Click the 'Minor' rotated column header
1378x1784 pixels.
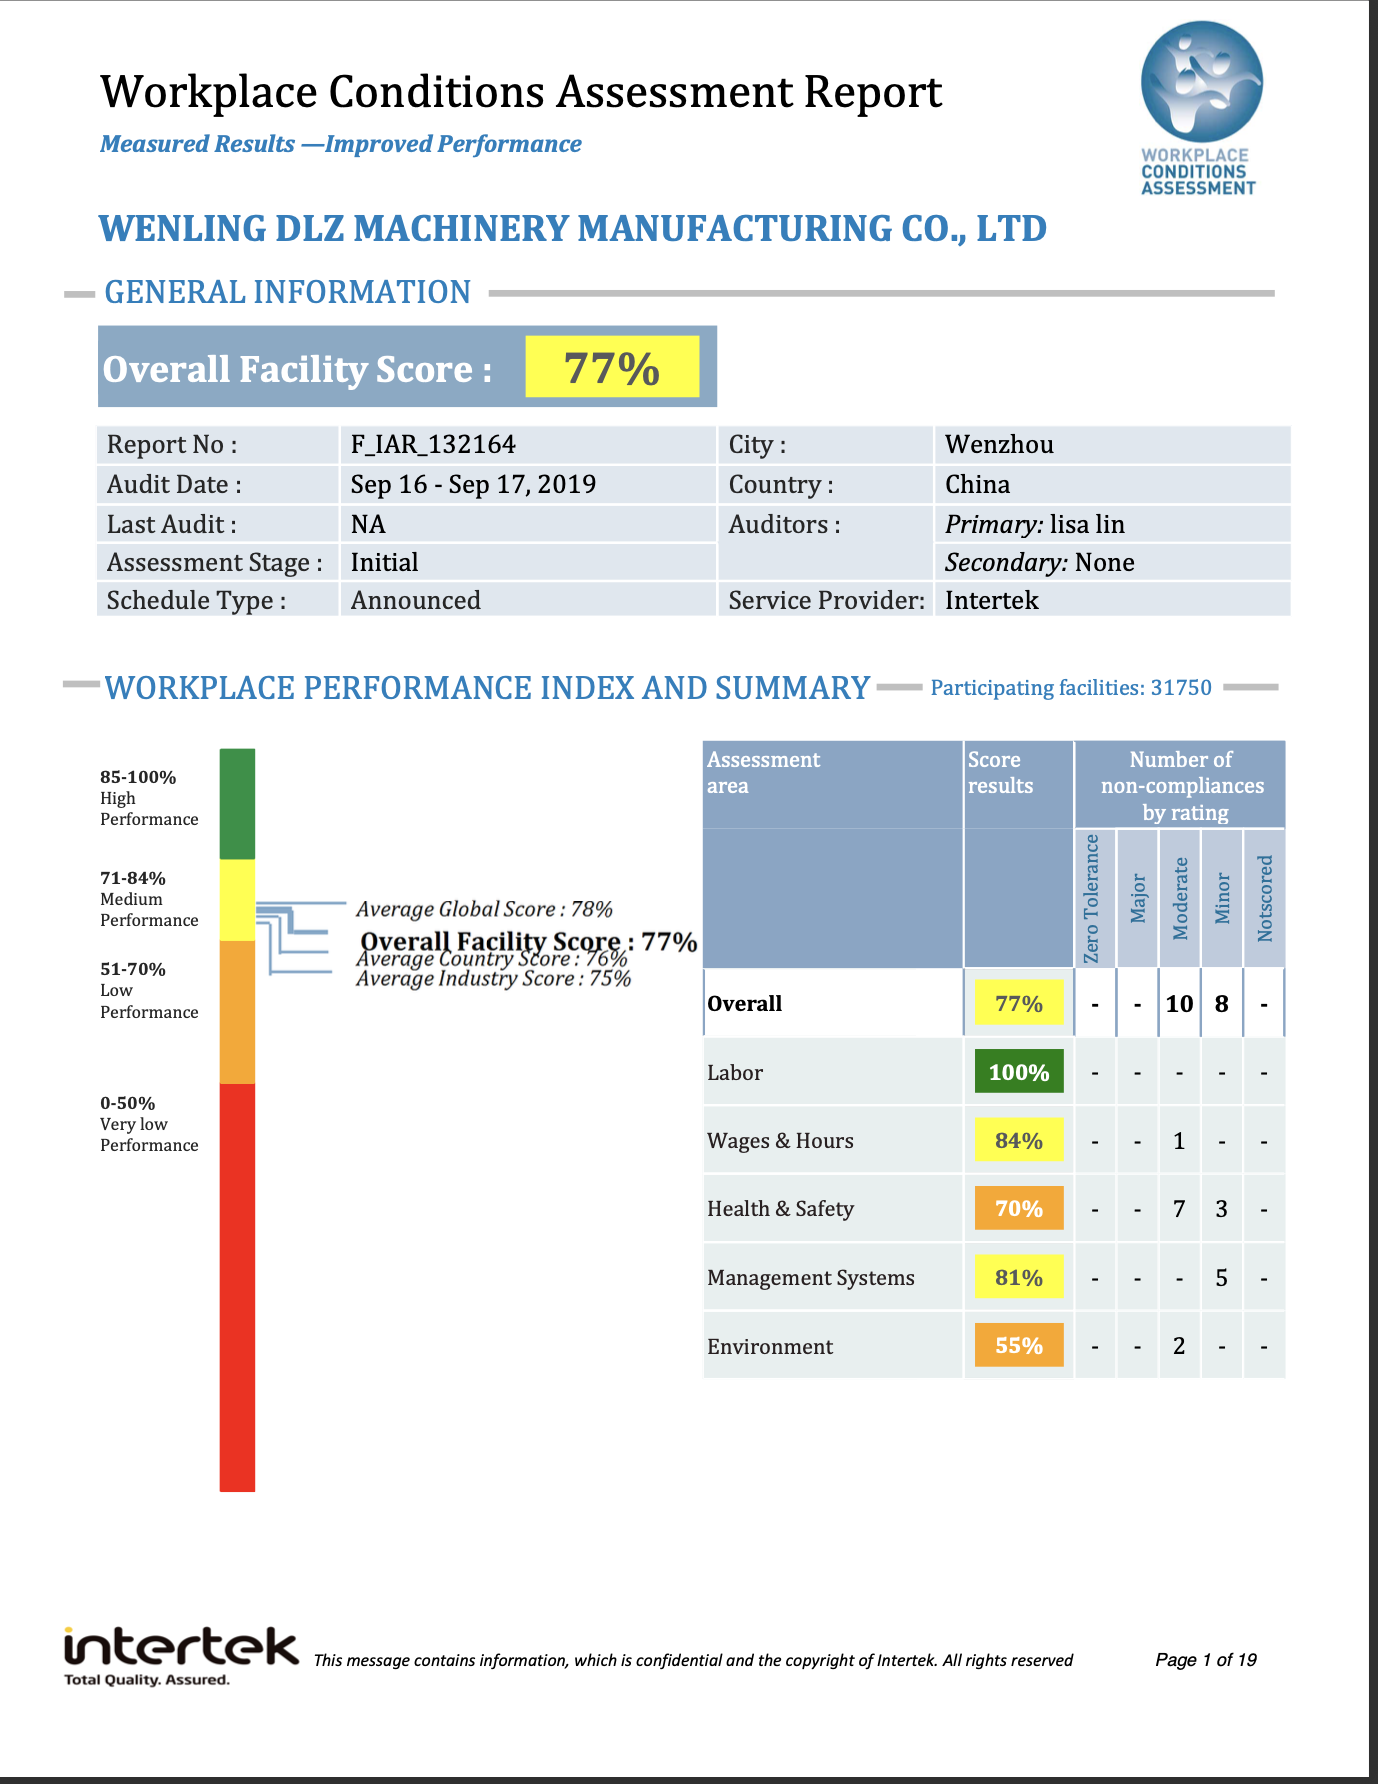(1222, 898)
